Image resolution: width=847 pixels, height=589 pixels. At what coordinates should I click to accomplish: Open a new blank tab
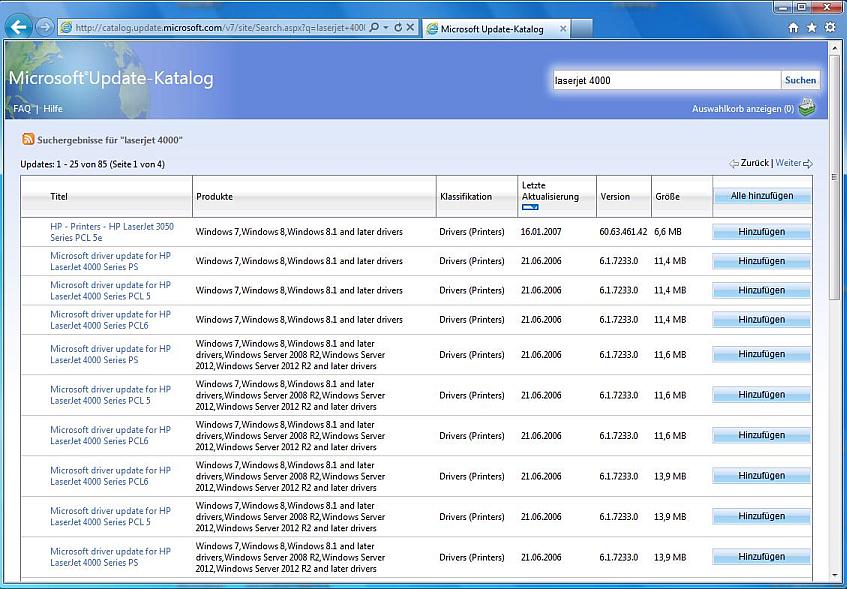(x=582, y=29)
